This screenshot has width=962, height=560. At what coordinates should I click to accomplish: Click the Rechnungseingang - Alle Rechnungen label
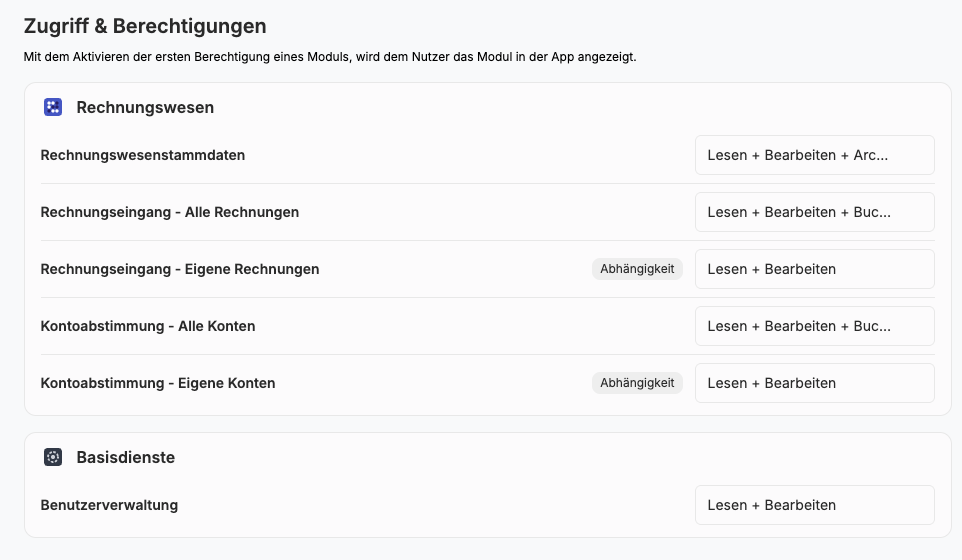[x=169, y=212]
